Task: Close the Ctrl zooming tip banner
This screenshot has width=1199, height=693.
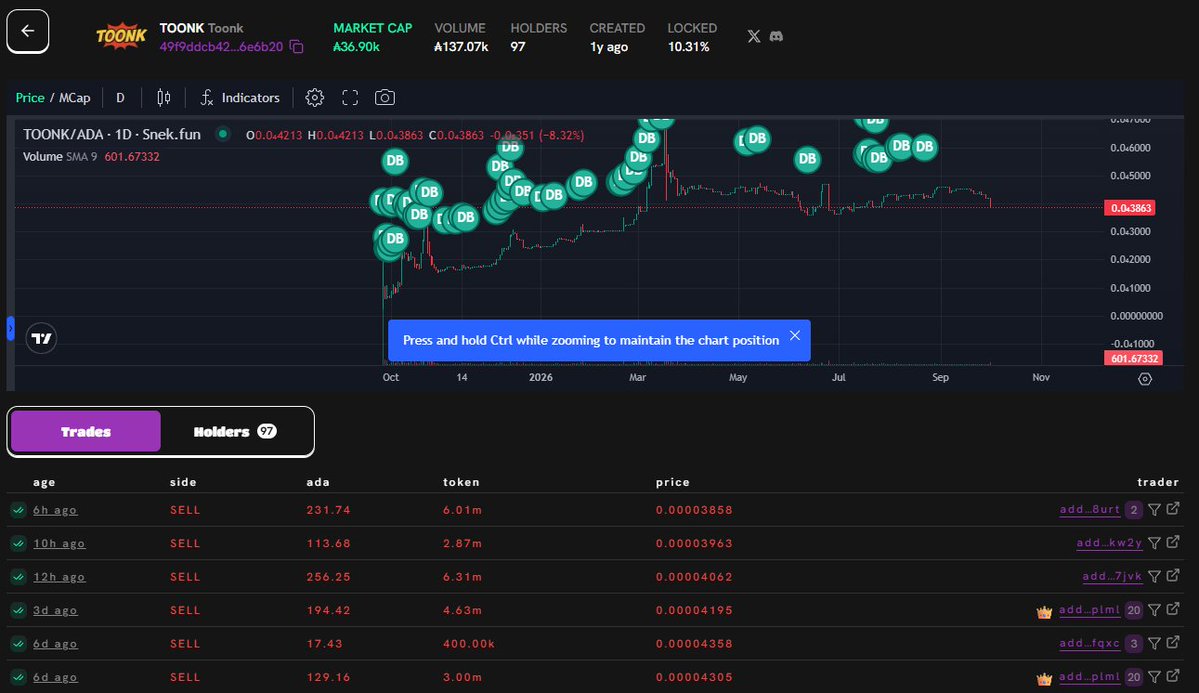Action: tap(795, 336)
